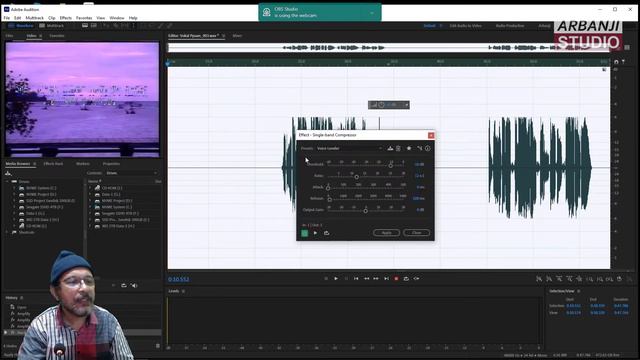Rewind using the transport control
The height and width of the screenshot is (360, 640).
coord(366,279)
